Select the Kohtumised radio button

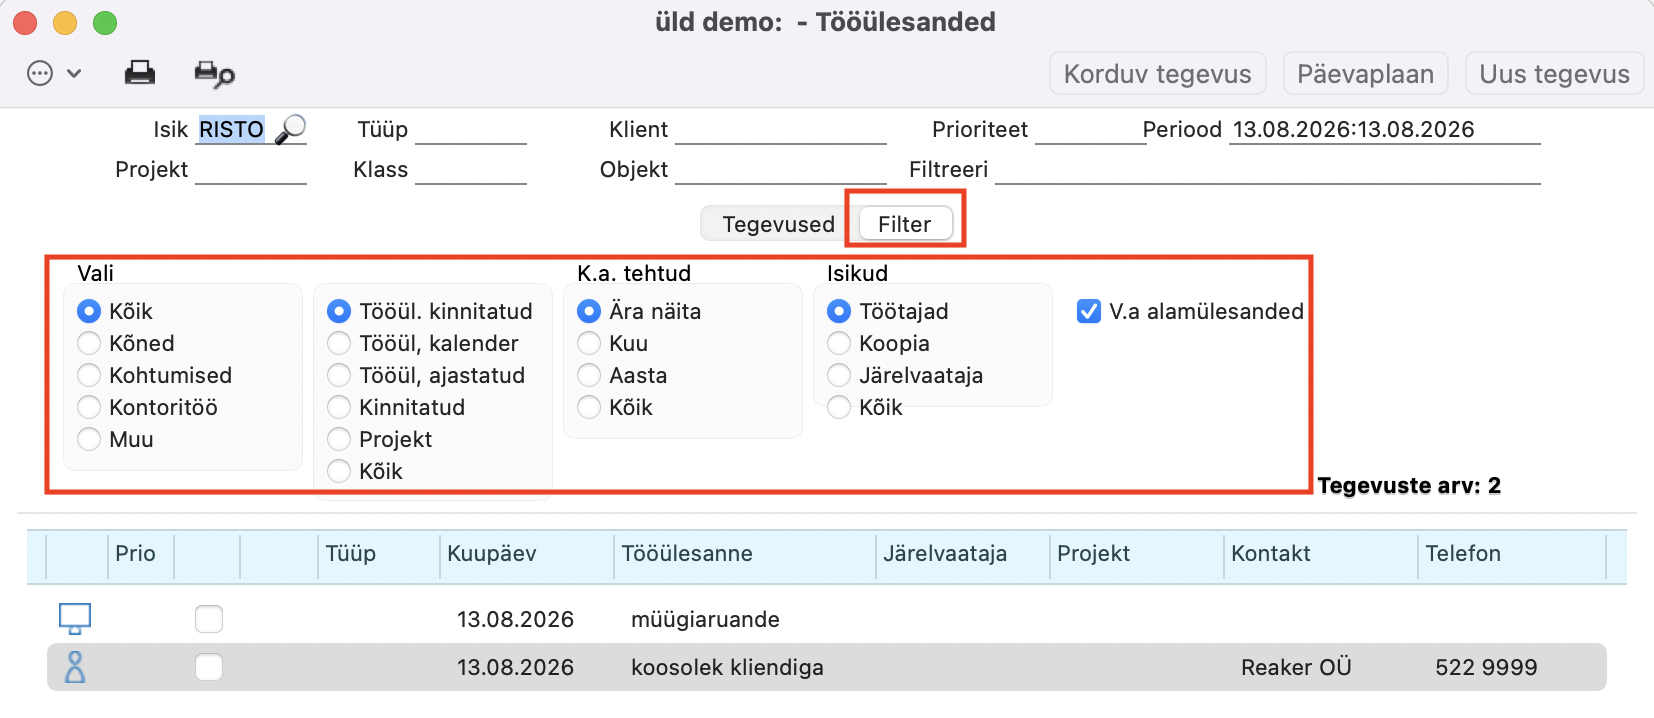click(89, 375)
